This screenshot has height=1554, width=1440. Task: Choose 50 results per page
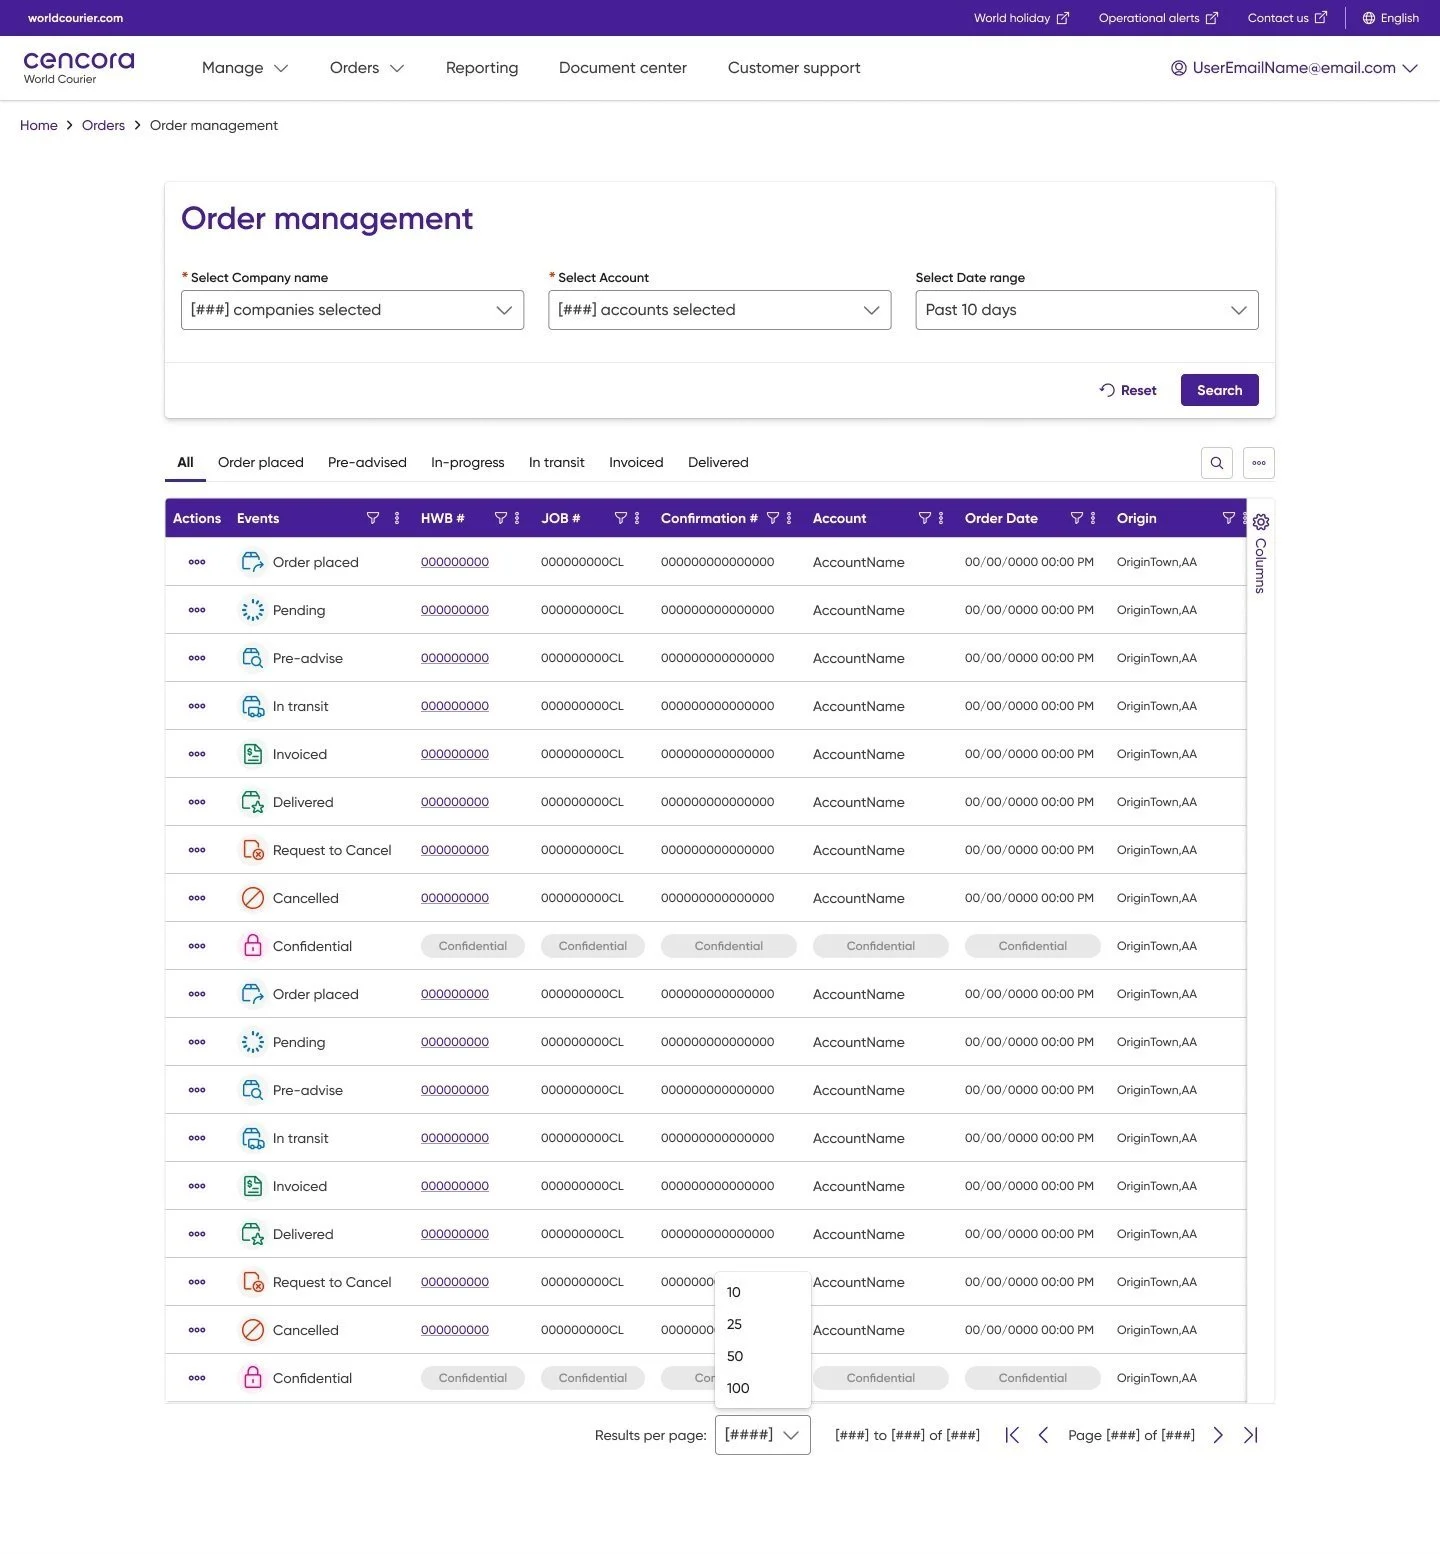point(762,1356)
